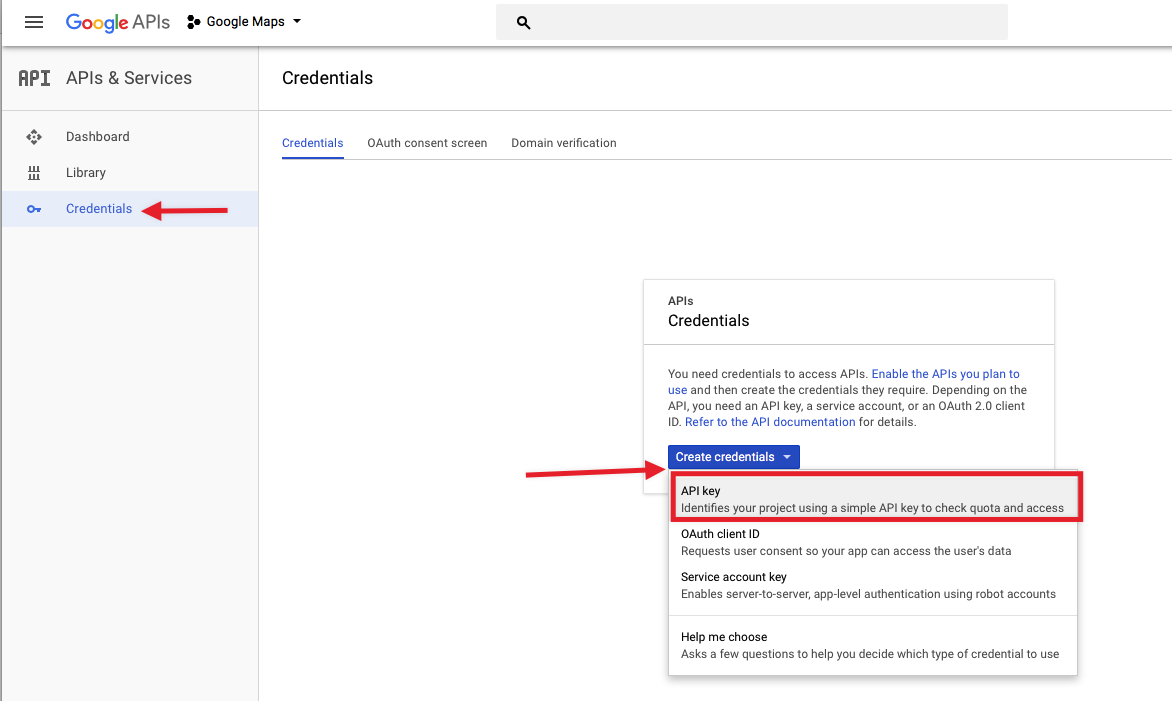Open the Domain verification tab
This screenshot has width=1172, height=701.
564,143
